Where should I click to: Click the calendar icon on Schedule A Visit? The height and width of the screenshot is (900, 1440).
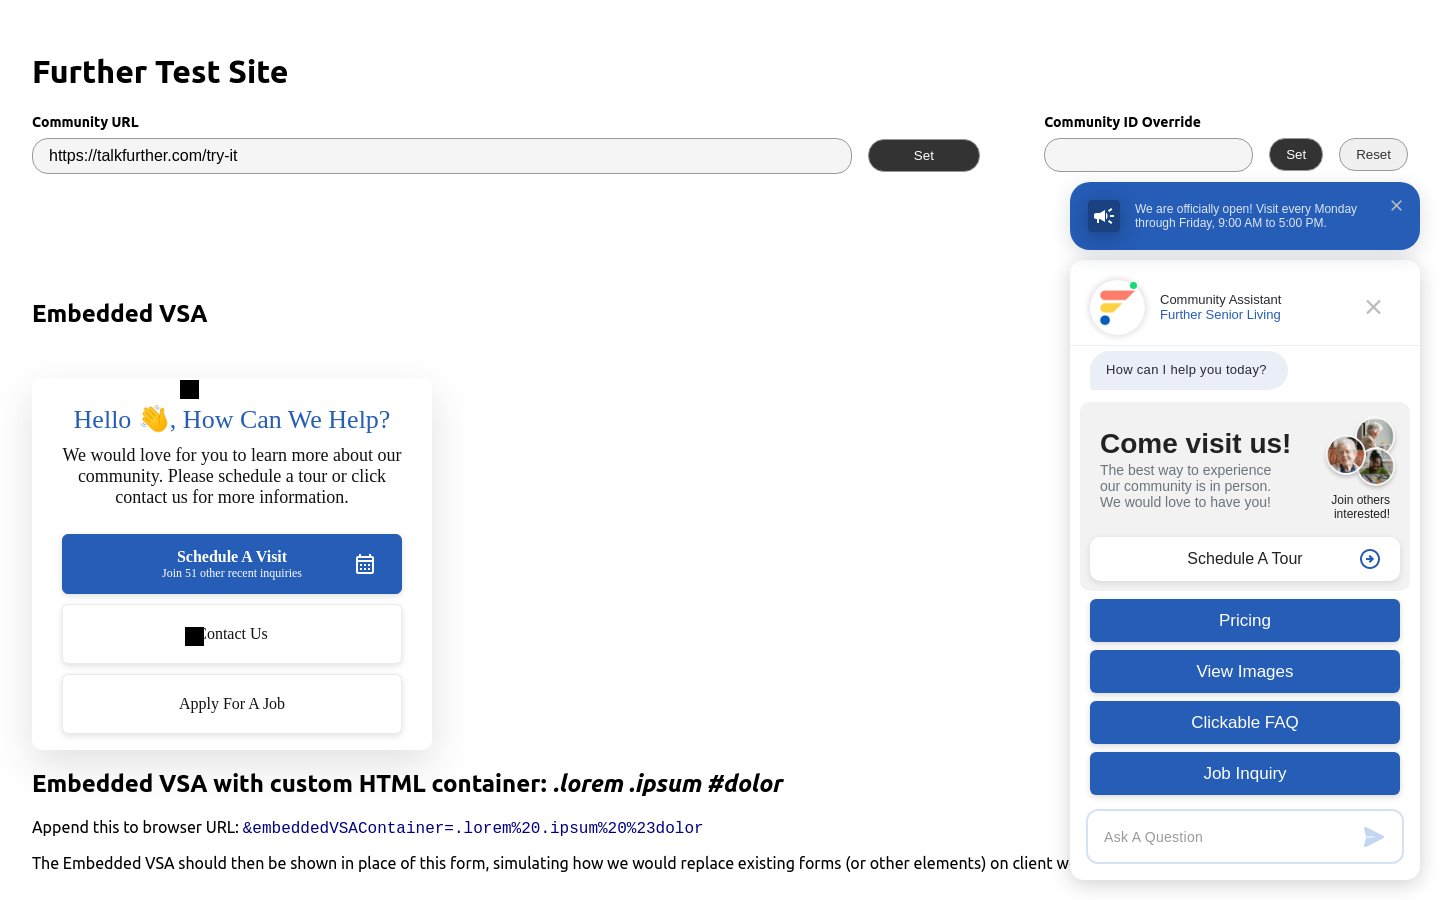click(365, 565)
